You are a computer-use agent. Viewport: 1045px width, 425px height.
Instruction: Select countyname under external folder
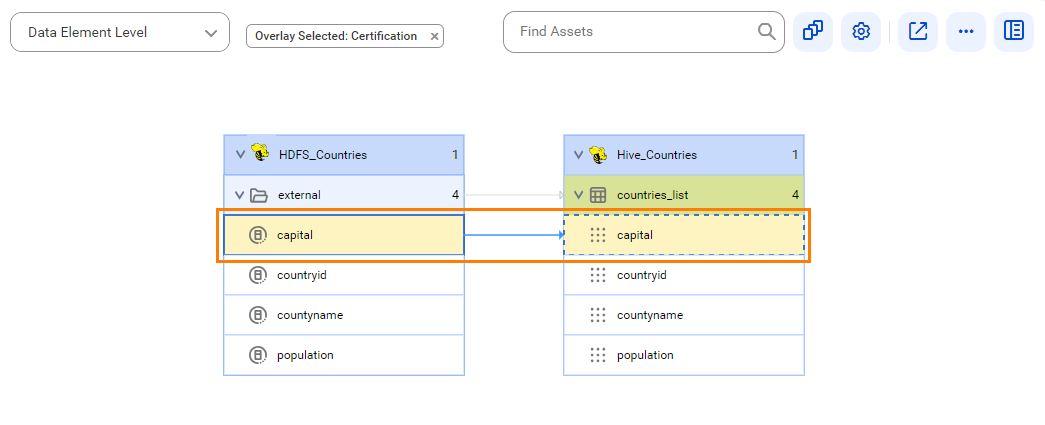[344, 314]
